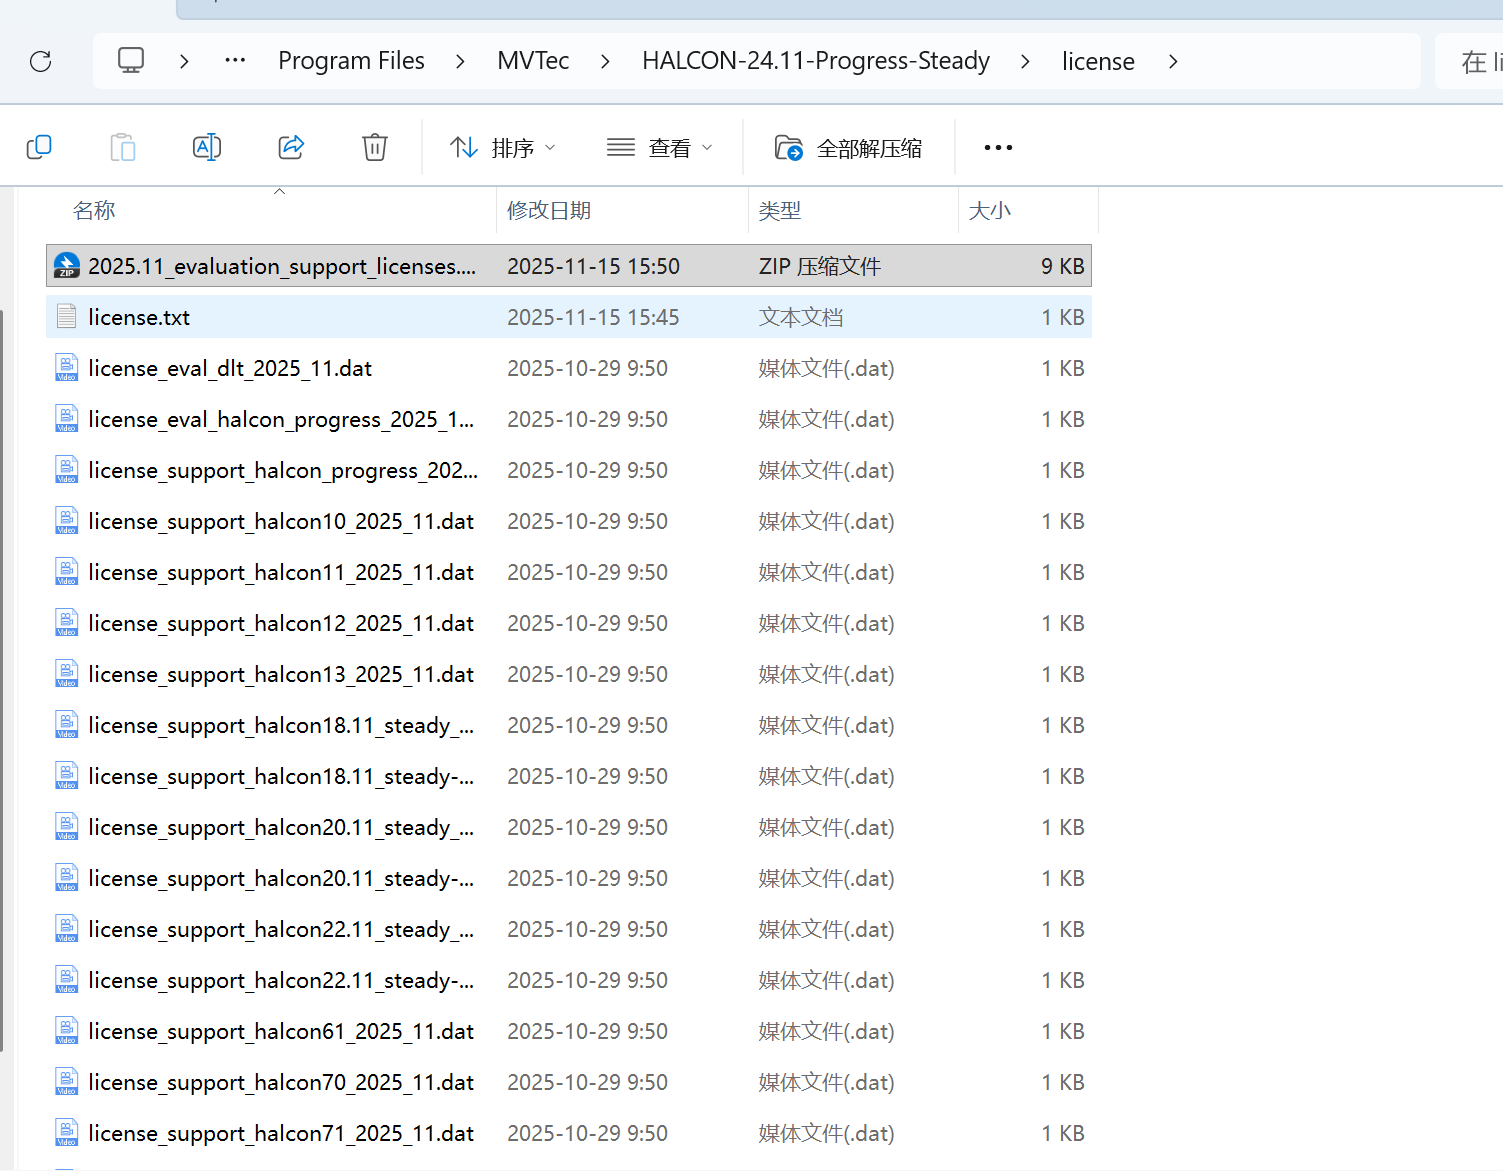
Task: Expand the chevron after MVTec
Action: tap(605, 61)
